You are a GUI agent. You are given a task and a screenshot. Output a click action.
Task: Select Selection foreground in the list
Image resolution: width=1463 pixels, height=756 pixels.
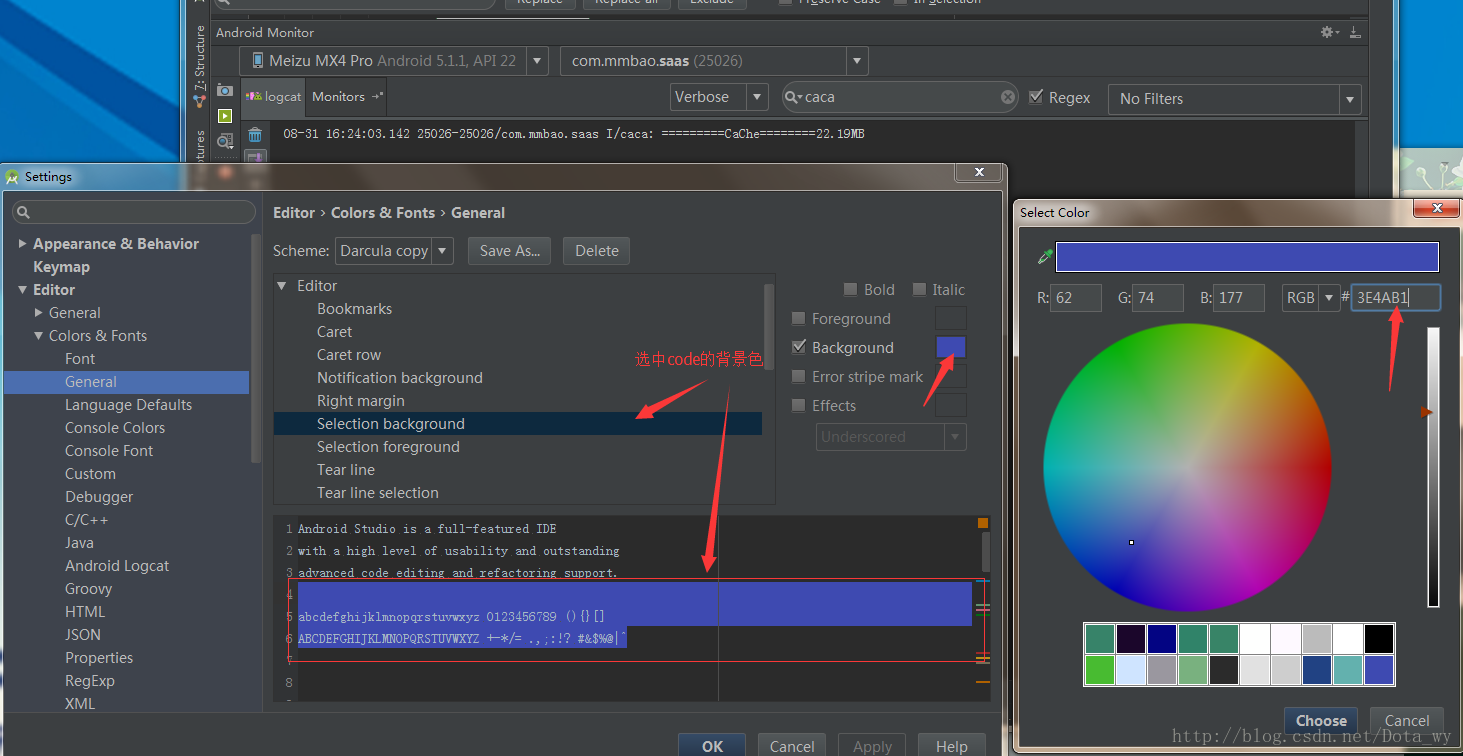pos(388,447)
